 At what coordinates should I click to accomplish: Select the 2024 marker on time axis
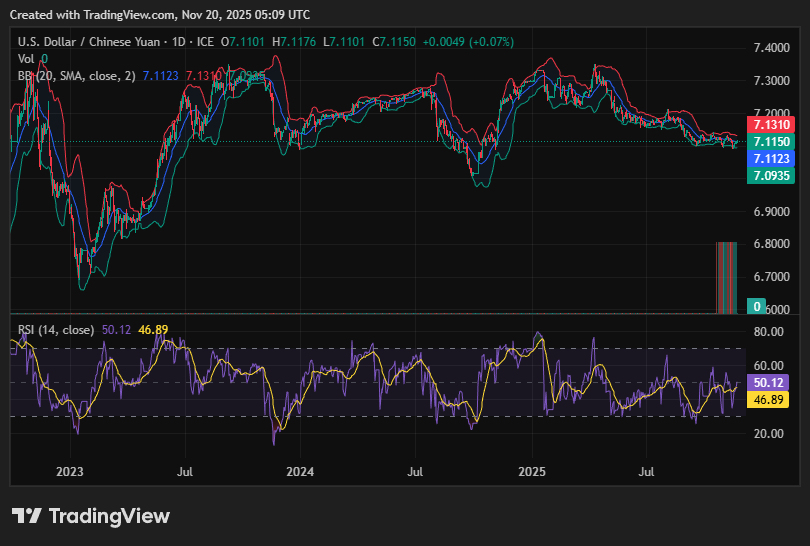tap(300, 470)
